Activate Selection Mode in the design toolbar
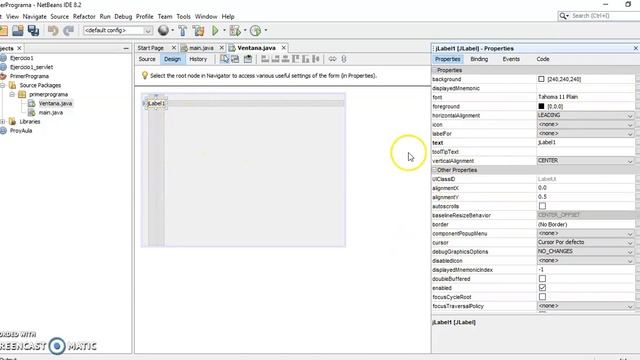Image resolution: width=640 pixels, height=360 pixels. coord(224,59)
